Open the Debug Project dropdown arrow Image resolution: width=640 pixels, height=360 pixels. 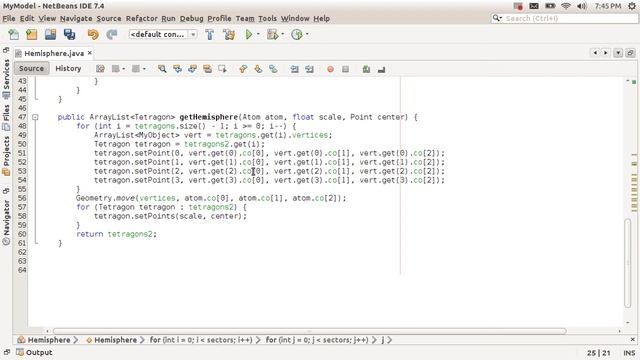click(x=282, y=35)
